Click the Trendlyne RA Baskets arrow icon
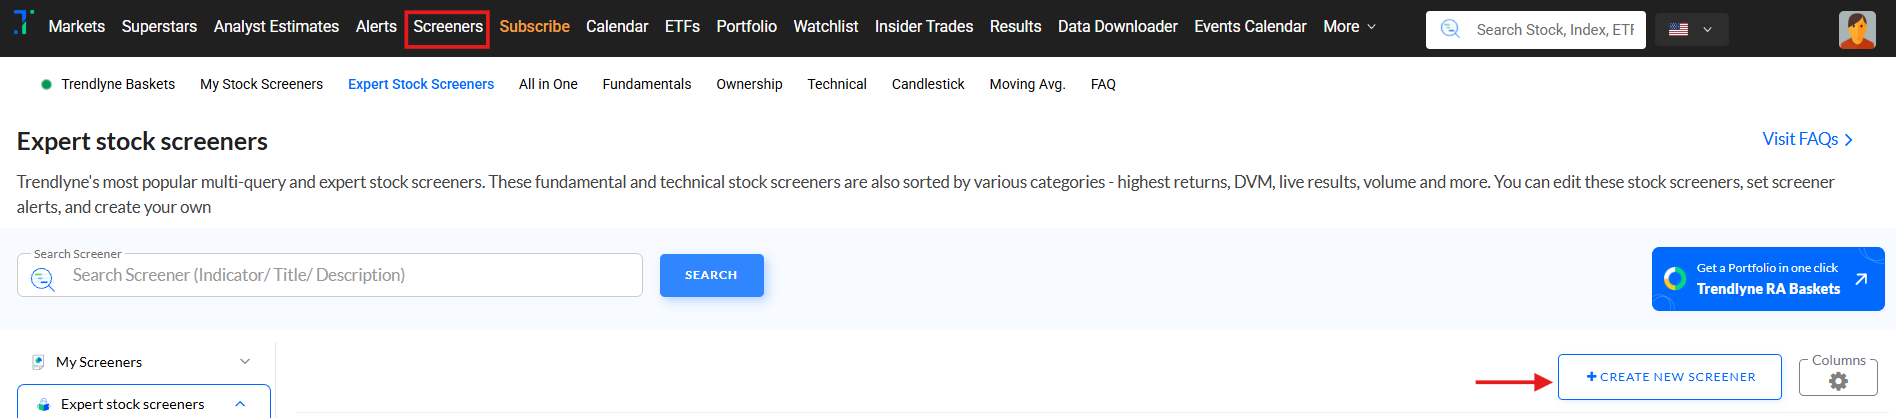 coord(1861,279)
